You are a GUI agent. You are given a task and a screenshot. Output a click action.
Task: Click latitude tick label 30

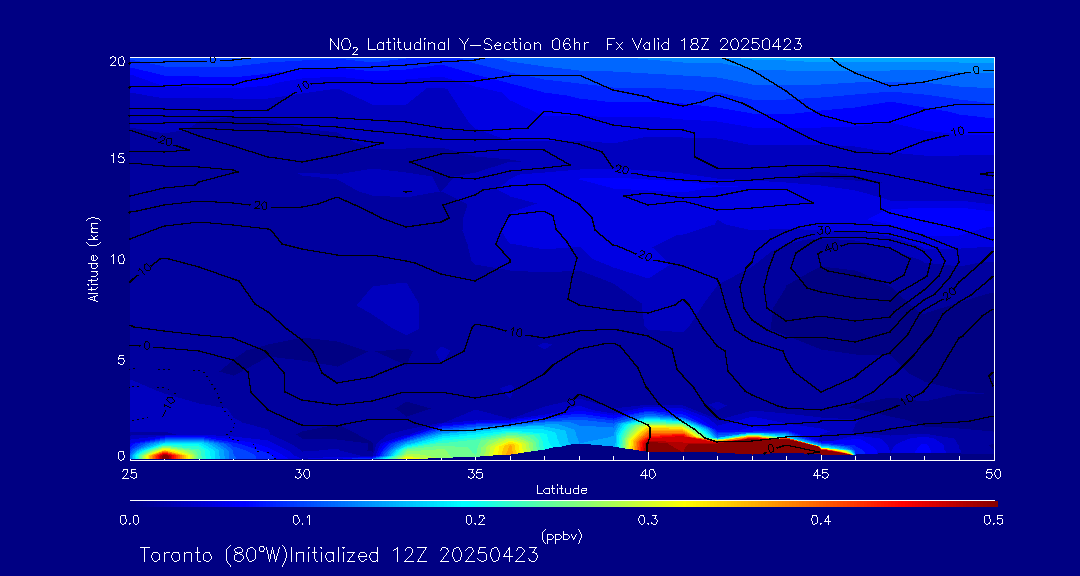(302, 474)
